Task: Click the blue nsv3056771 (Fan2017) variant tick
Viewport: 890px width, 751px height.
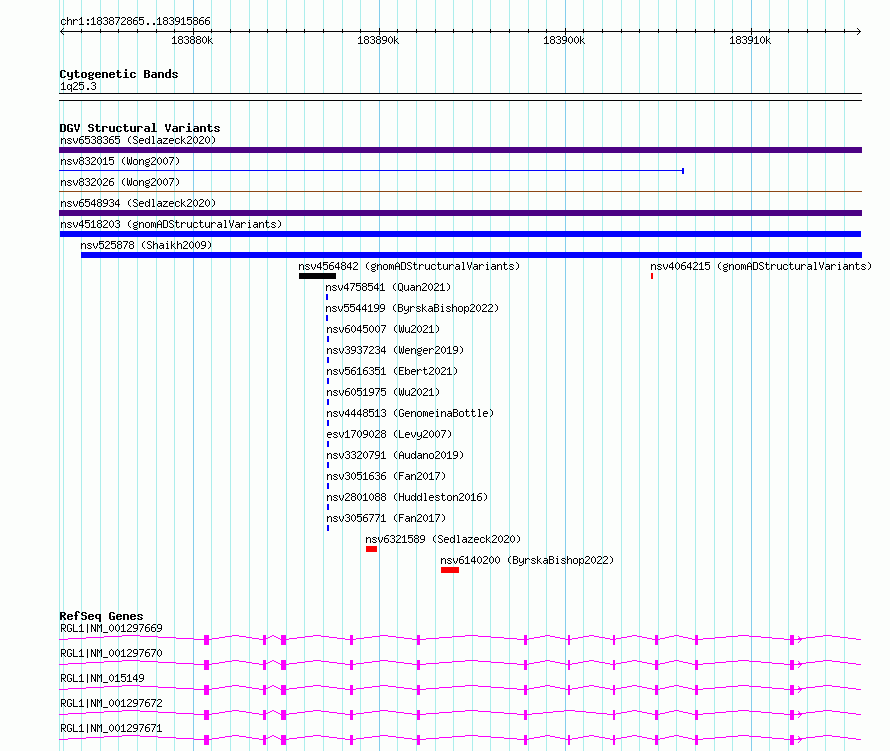Action: coord(328,528)
